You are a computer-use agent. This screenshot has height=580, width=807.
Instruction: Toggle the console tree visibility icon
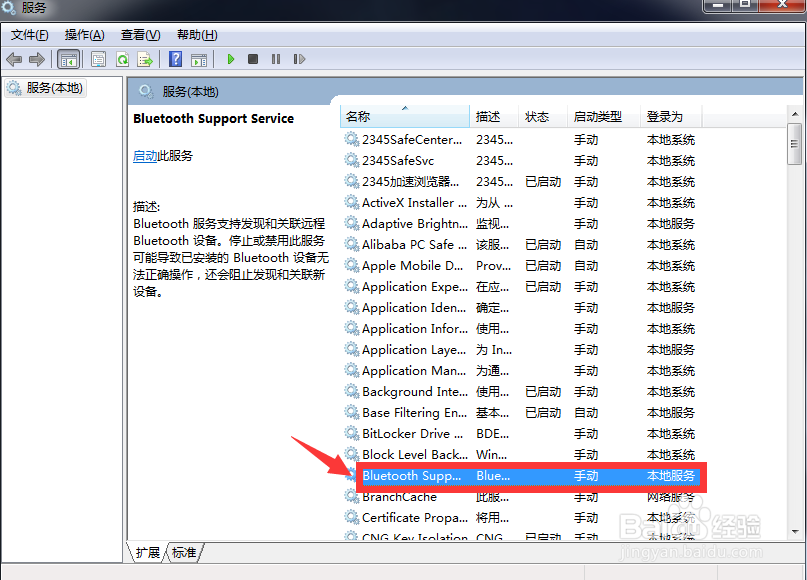[68, 59]
